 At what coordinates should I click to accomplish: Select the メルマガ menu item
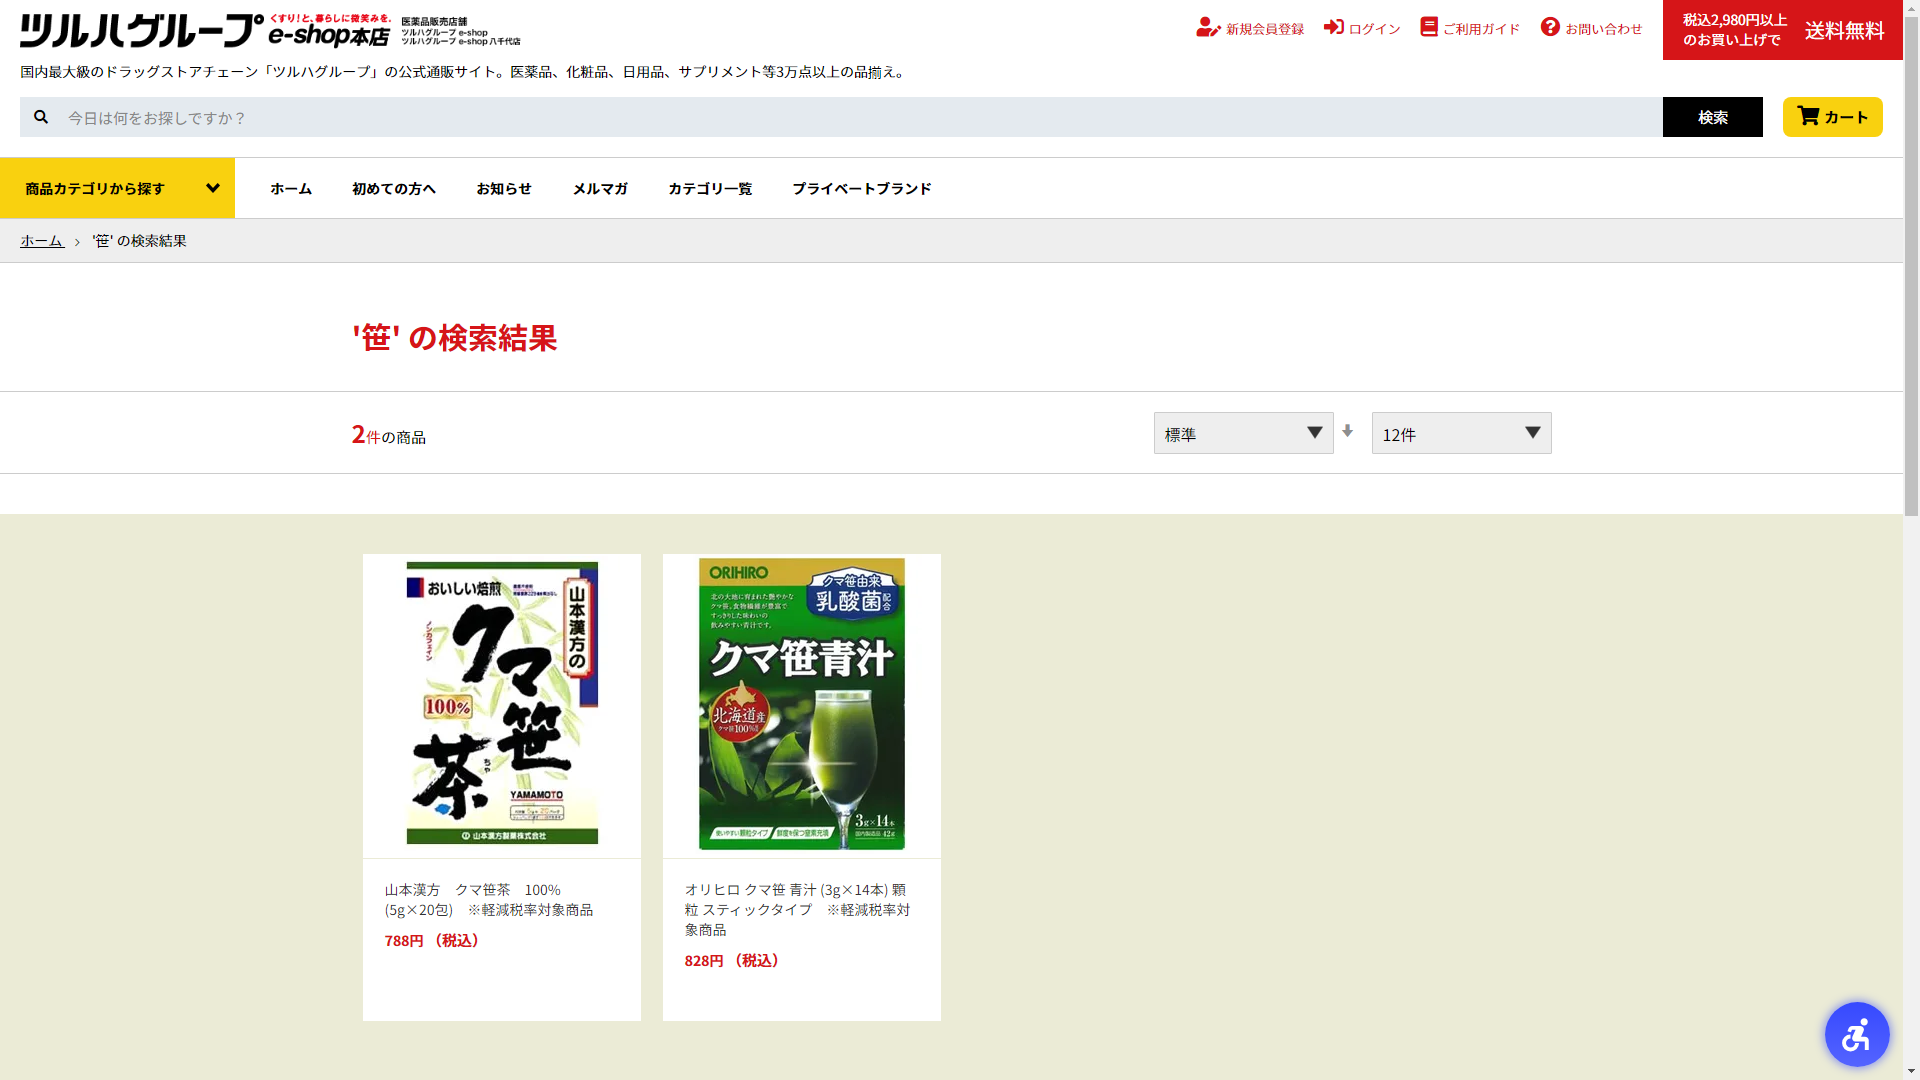[599, 188]
